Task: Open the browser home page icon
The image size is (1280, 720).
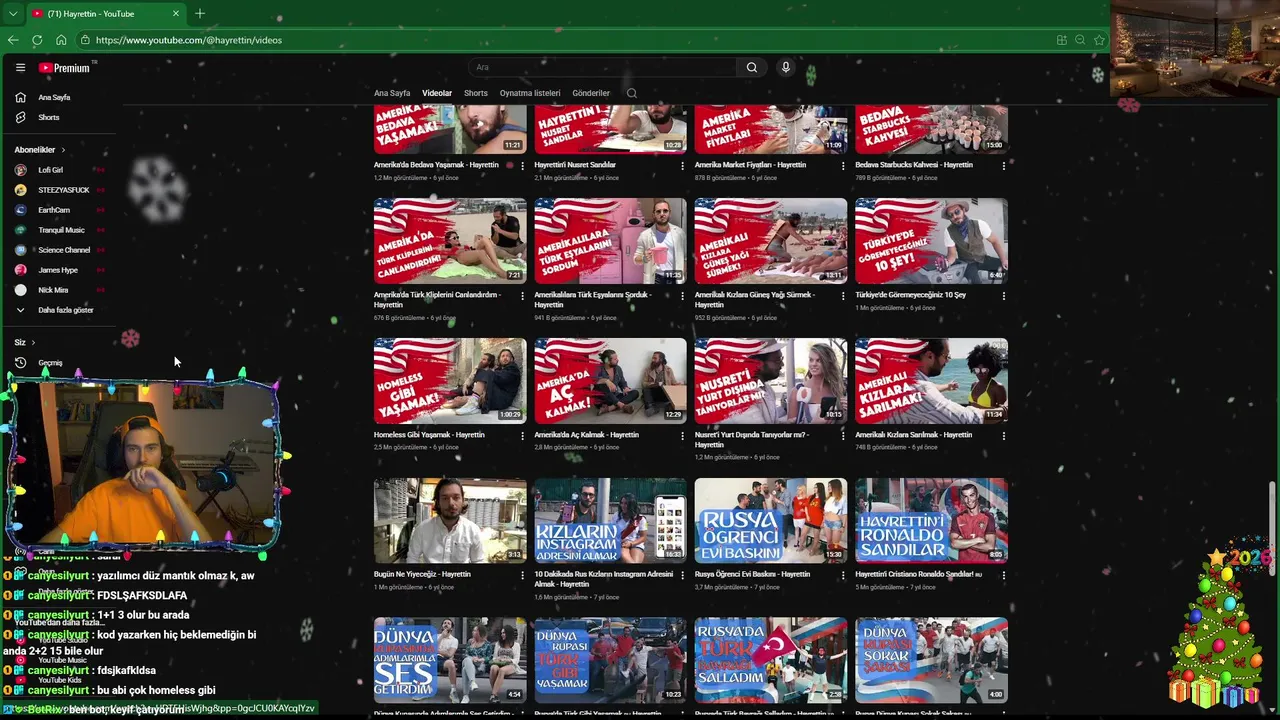Action: pyautogui.click(x=61, y=40)
